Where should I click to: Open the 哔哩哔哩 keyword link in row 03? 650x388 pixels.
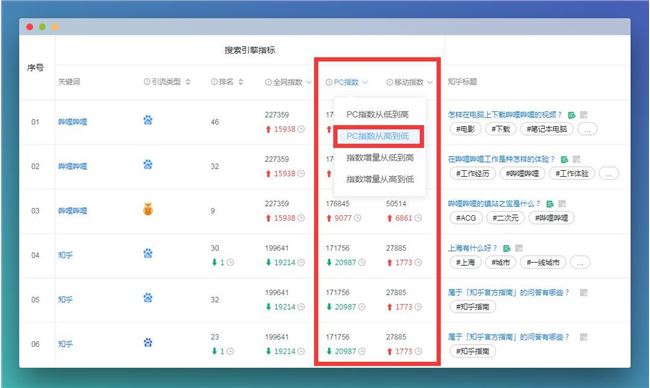(73, 211)
